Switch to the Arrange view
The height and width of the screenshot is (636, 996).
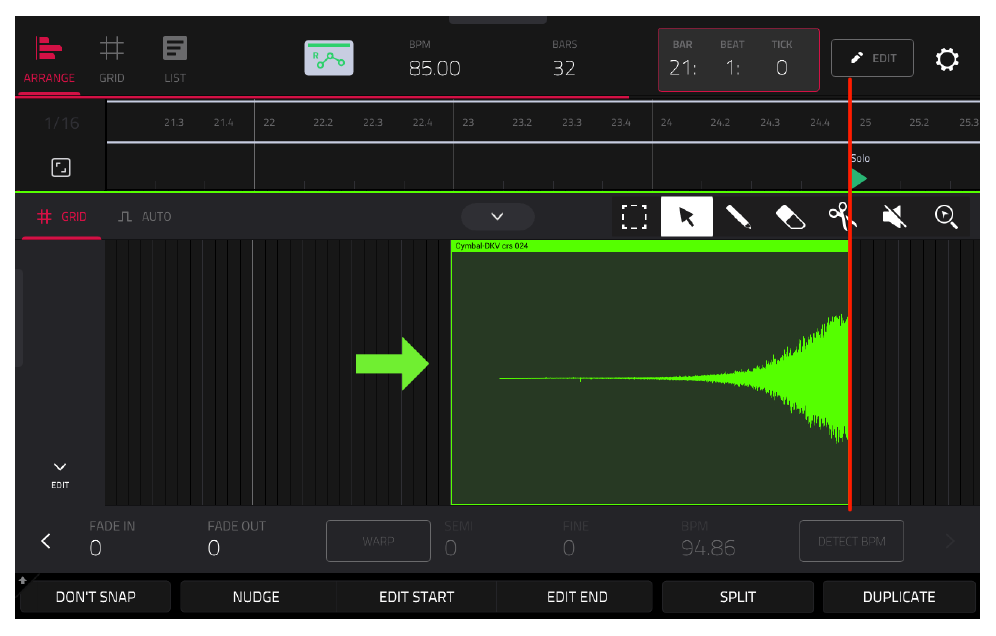click(49, 60)
